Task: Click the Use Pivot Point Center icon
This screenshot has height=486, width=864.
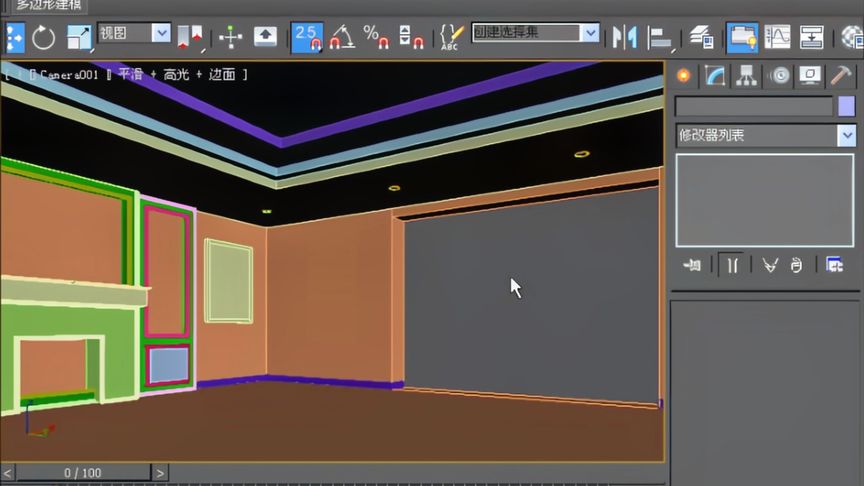Action: click(190, 37)
